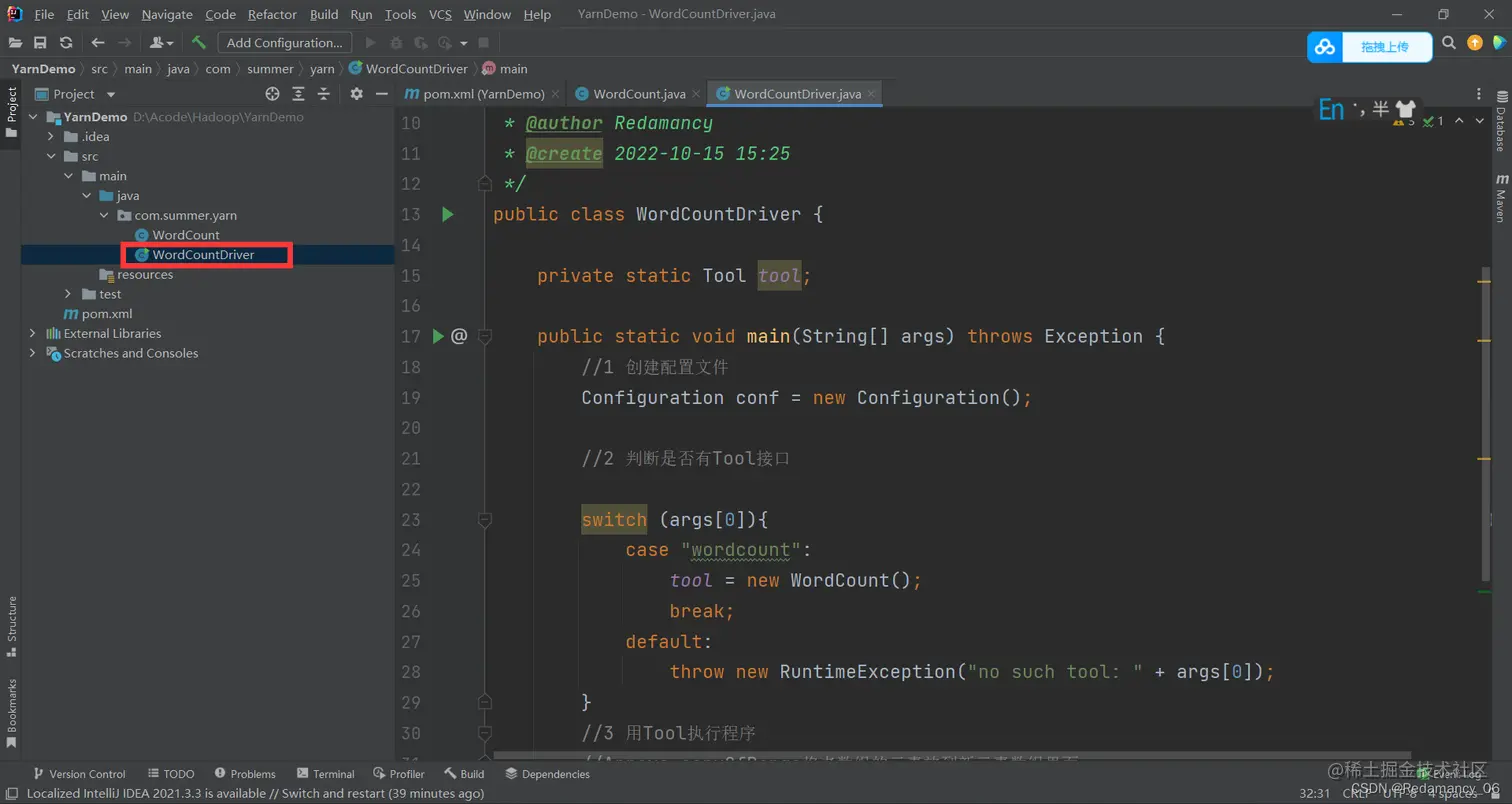Toggle the Bookmarks tool window stripe
This screenshot has width=1512, height=804.
pos(11,714)
